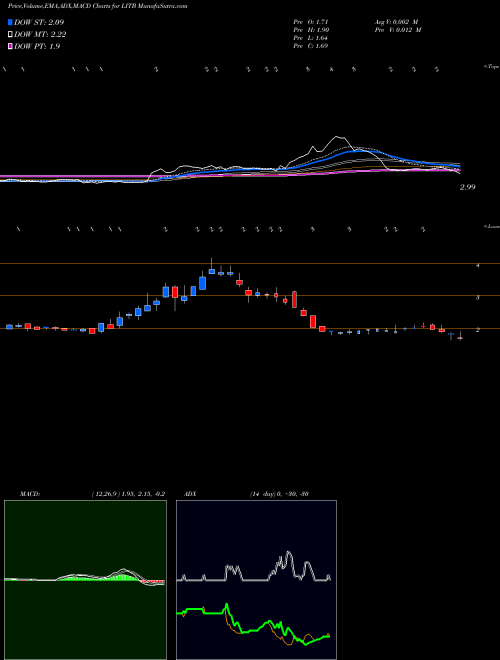Click the 'Pre L: 1.64' value

(311, 38)
